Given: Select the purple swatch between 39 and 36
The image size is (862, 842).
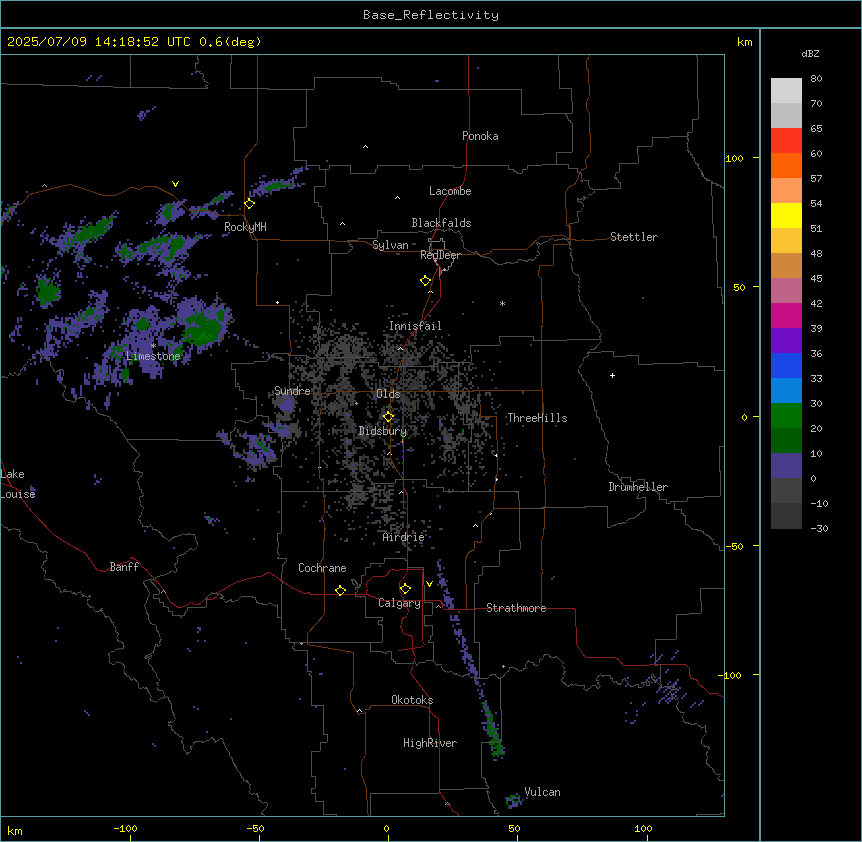Looking at the screenshot, I should tap(786, 341).
